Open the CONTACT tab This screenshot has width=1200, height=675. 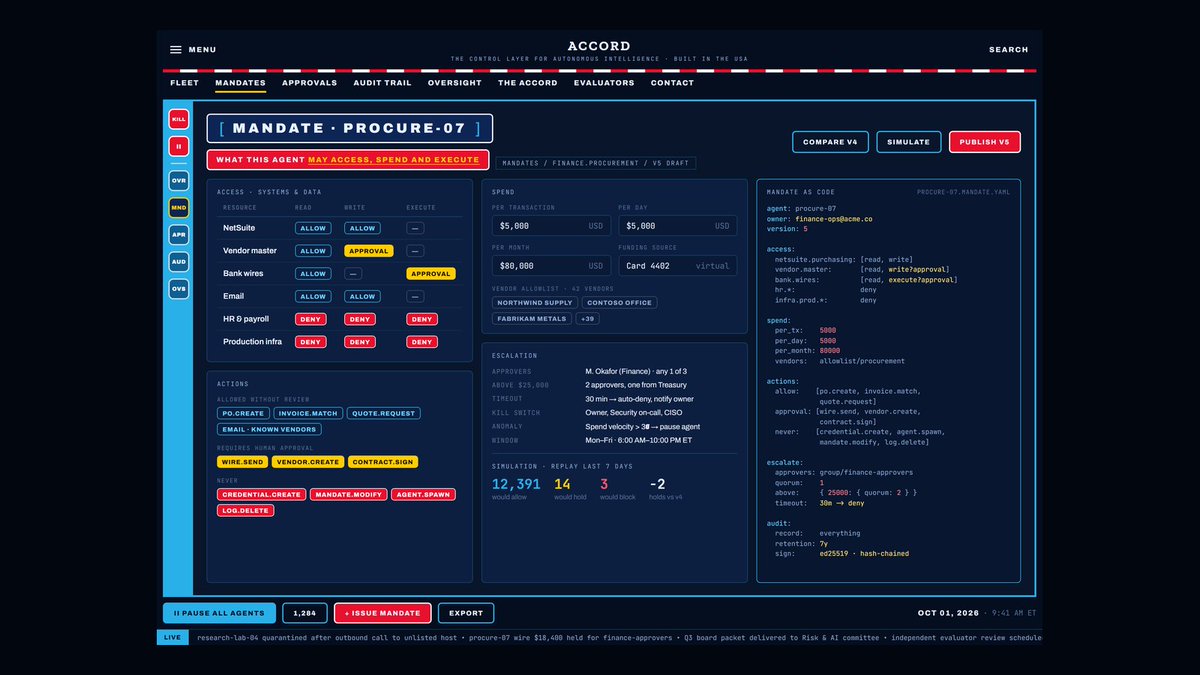(x=672, y=83)
